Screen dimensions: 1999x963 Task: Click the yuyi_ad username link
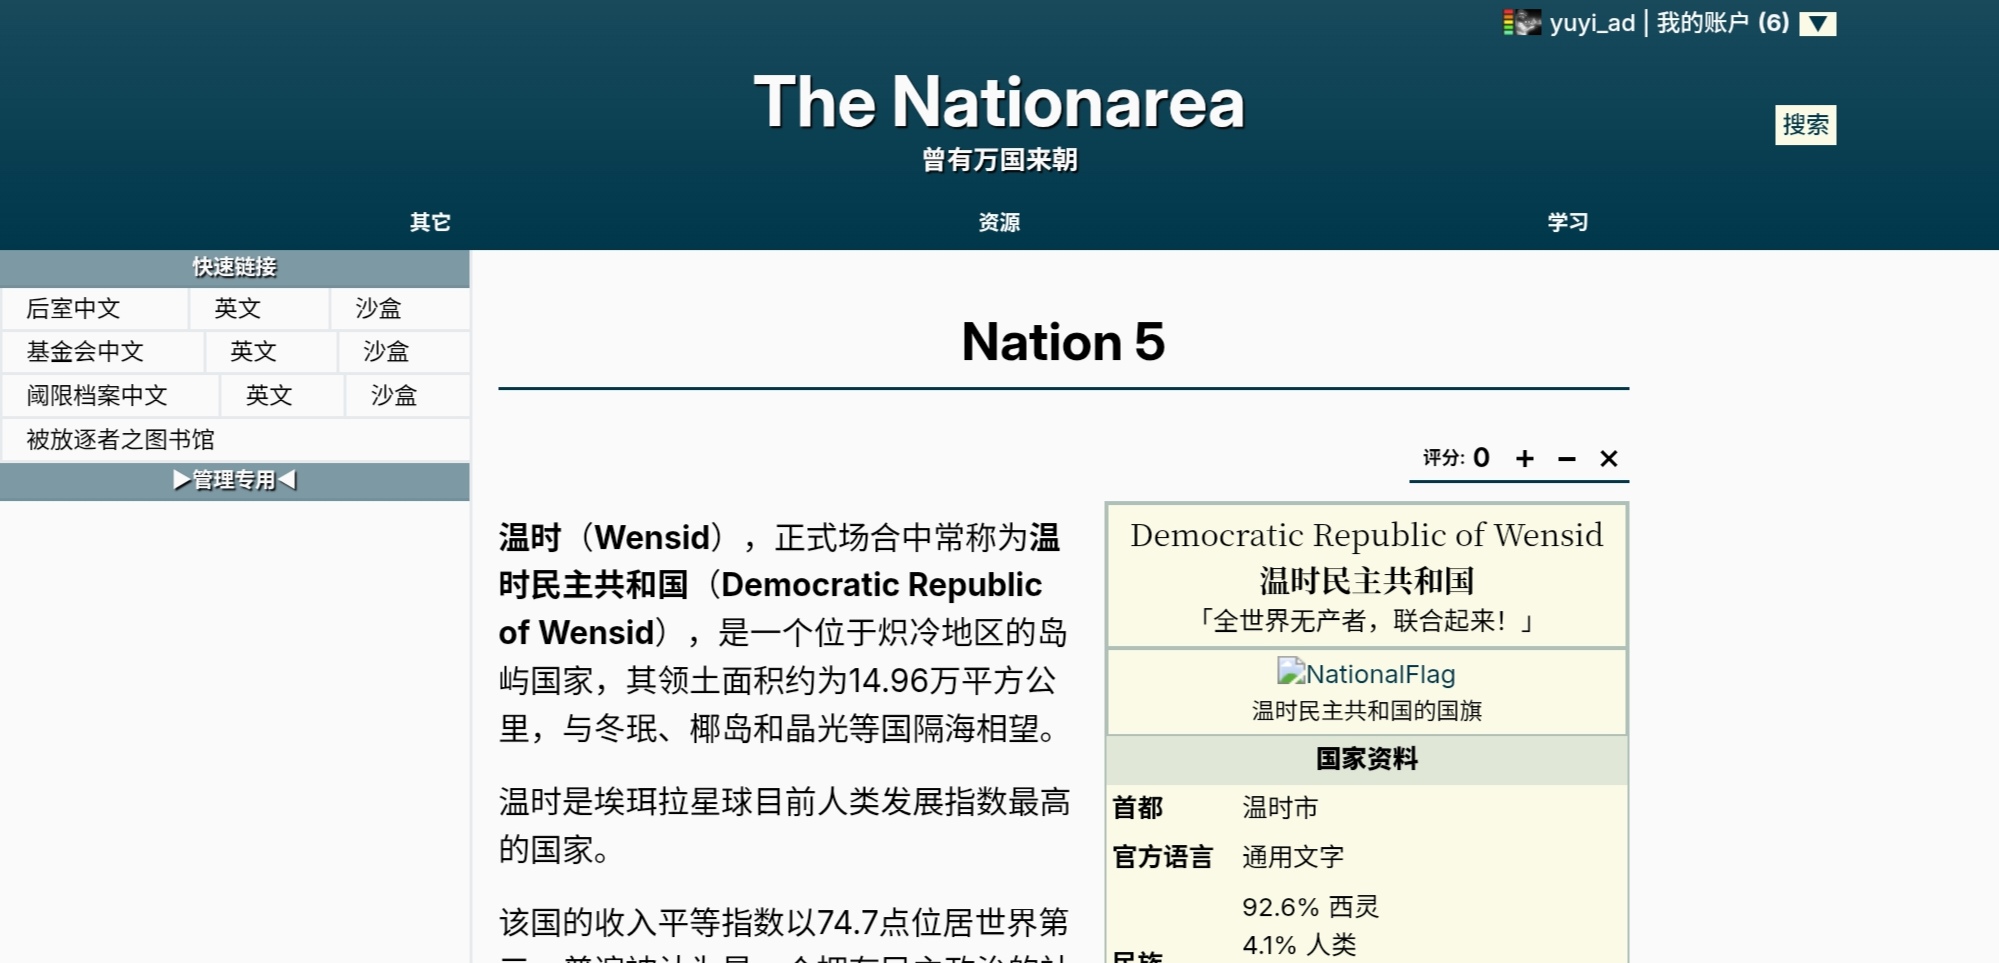tap(1592, 22)
